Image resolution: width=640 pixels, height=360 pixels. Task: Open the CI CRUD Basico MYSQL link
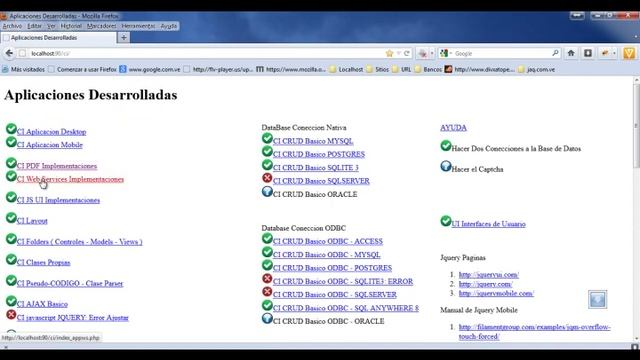[313, 141]
